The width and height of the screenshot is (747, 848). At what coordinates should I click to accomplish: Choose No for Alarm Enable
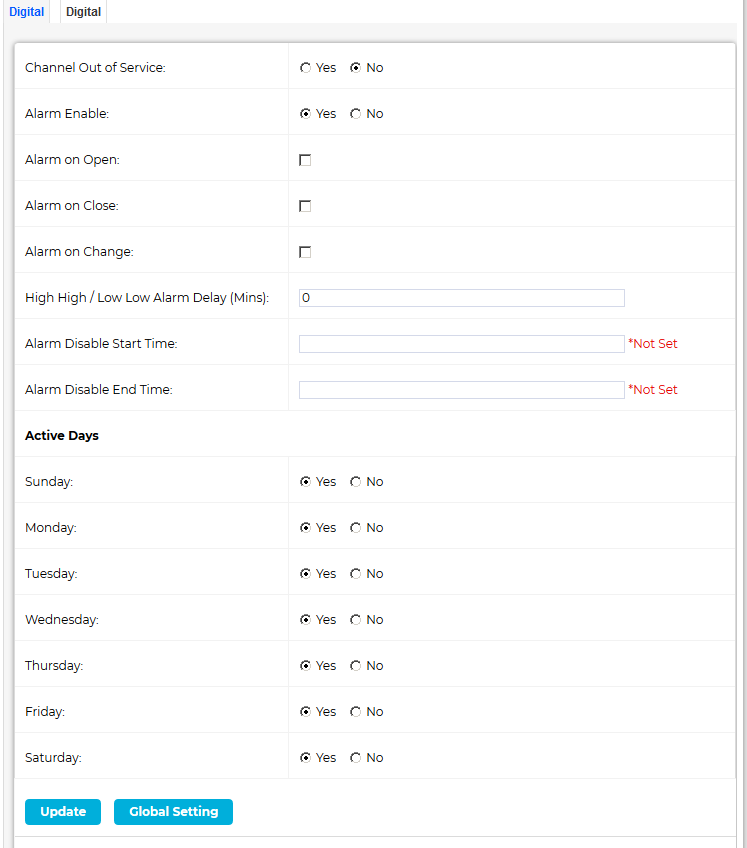point(355,114)
